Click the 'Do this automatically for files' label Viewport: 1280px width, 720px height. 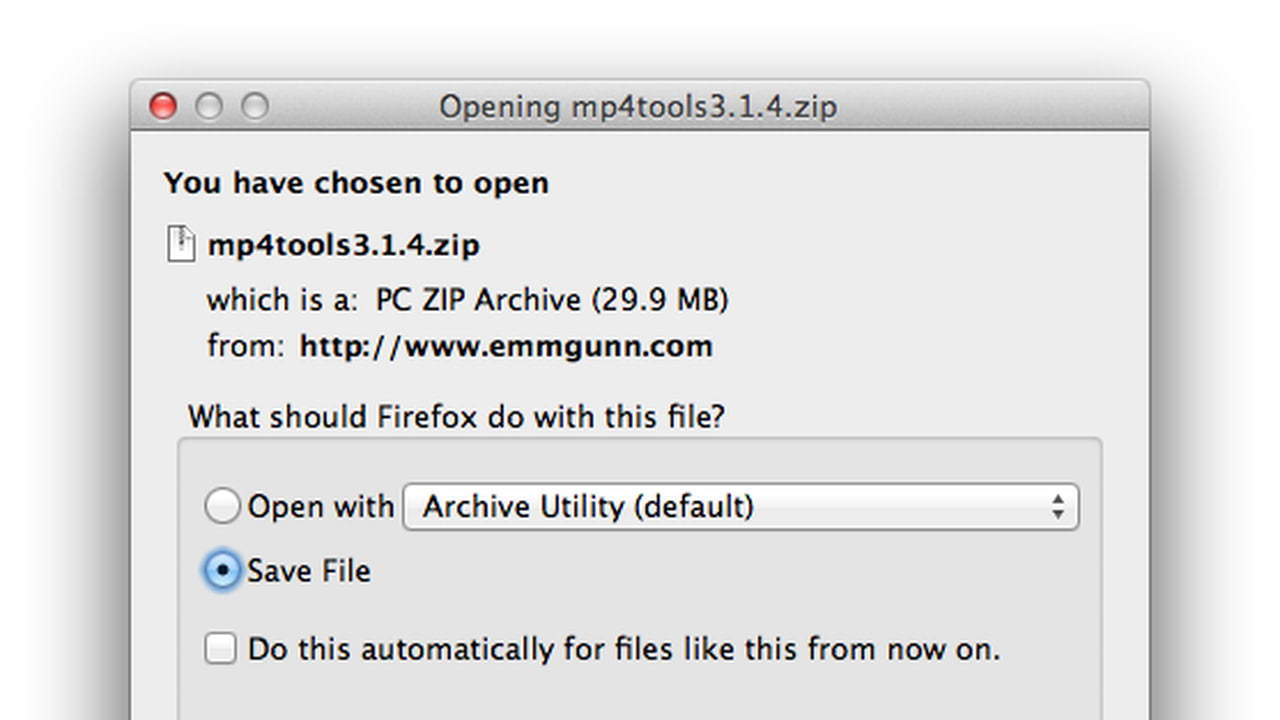click(623, 649)
